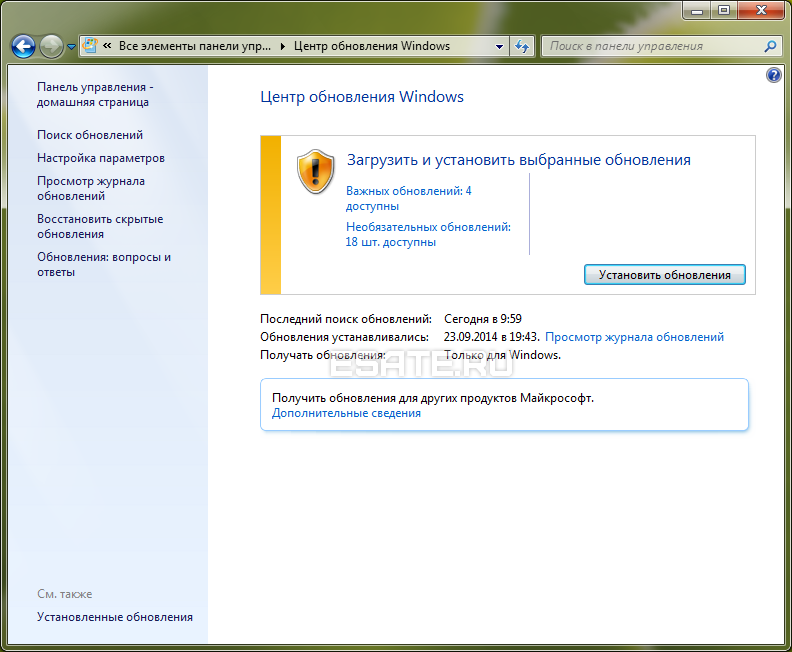Click the greyed Forward arrow button
Image resolution: width=792 pixels, height=652 pixels.
[x=51, y=46]
